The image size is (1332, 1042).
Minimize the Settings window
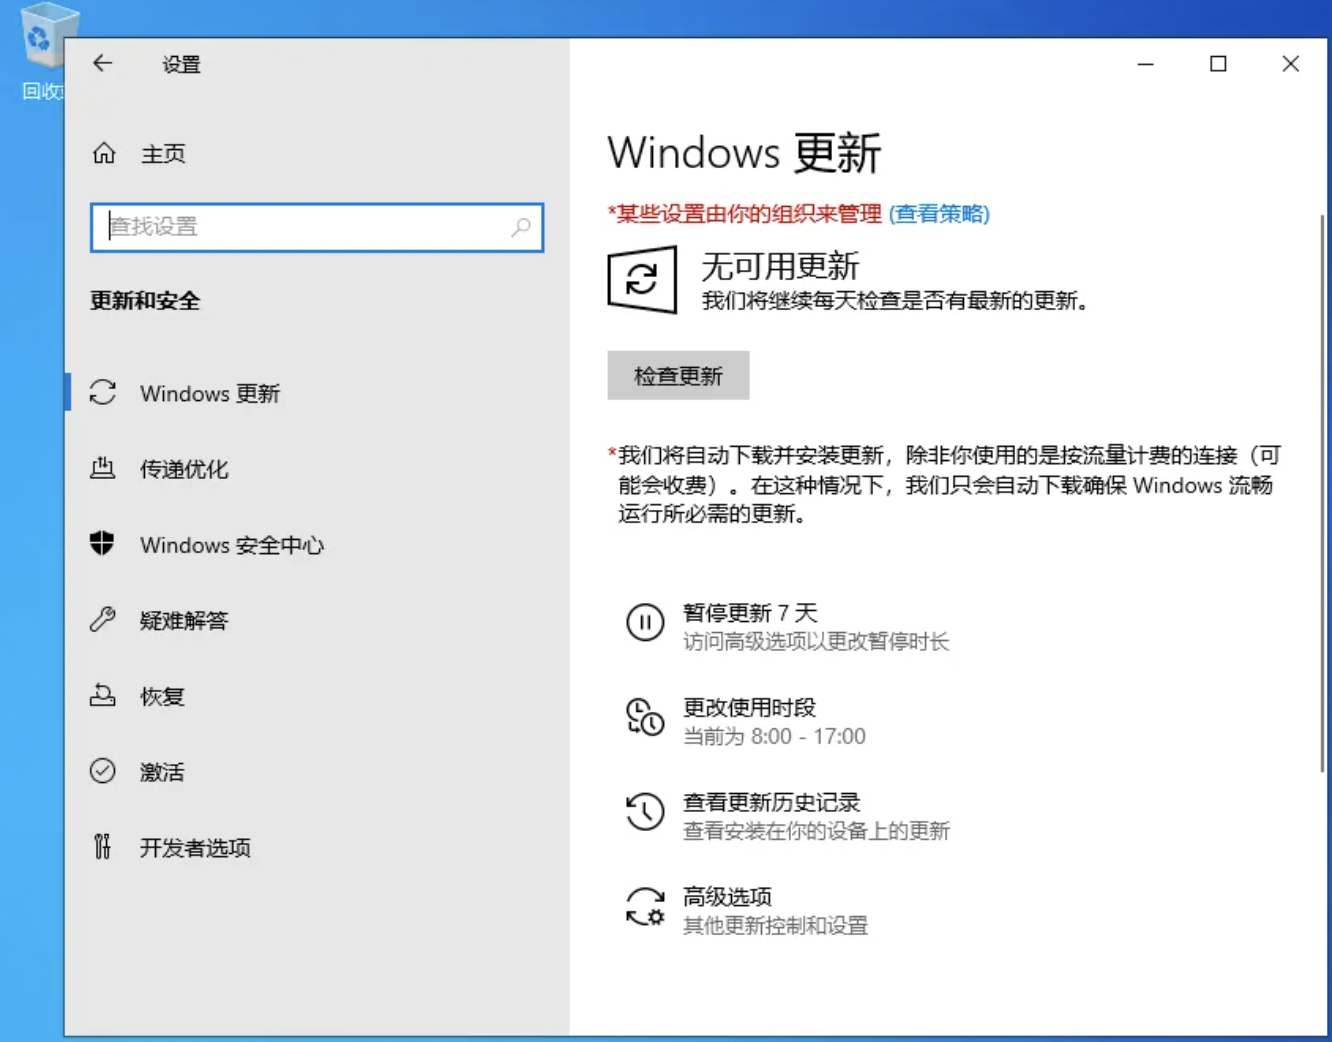[1146, 64]
